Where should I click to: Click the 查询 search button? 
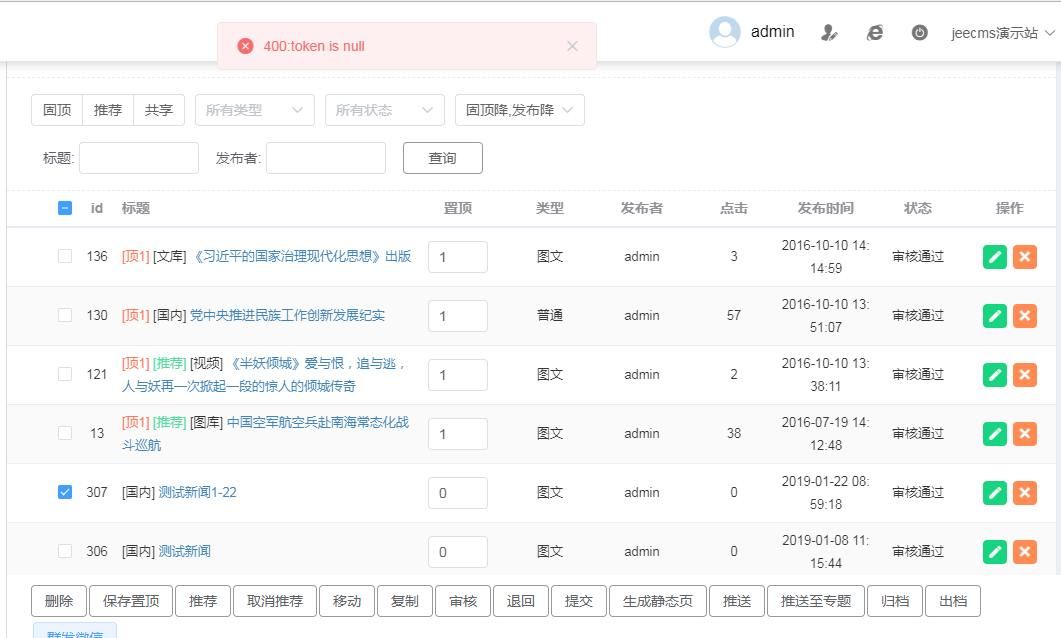(x=442, y=158)
